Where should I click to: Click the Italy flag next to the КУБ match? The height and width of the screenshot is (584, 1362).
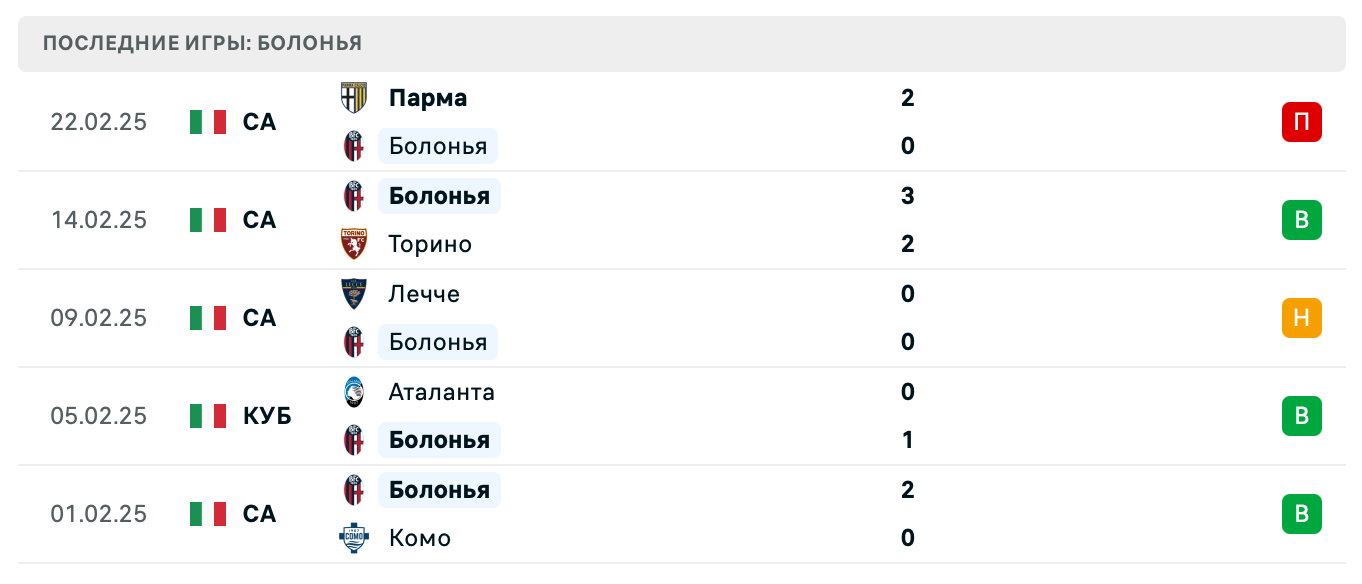tap(207, 415)
